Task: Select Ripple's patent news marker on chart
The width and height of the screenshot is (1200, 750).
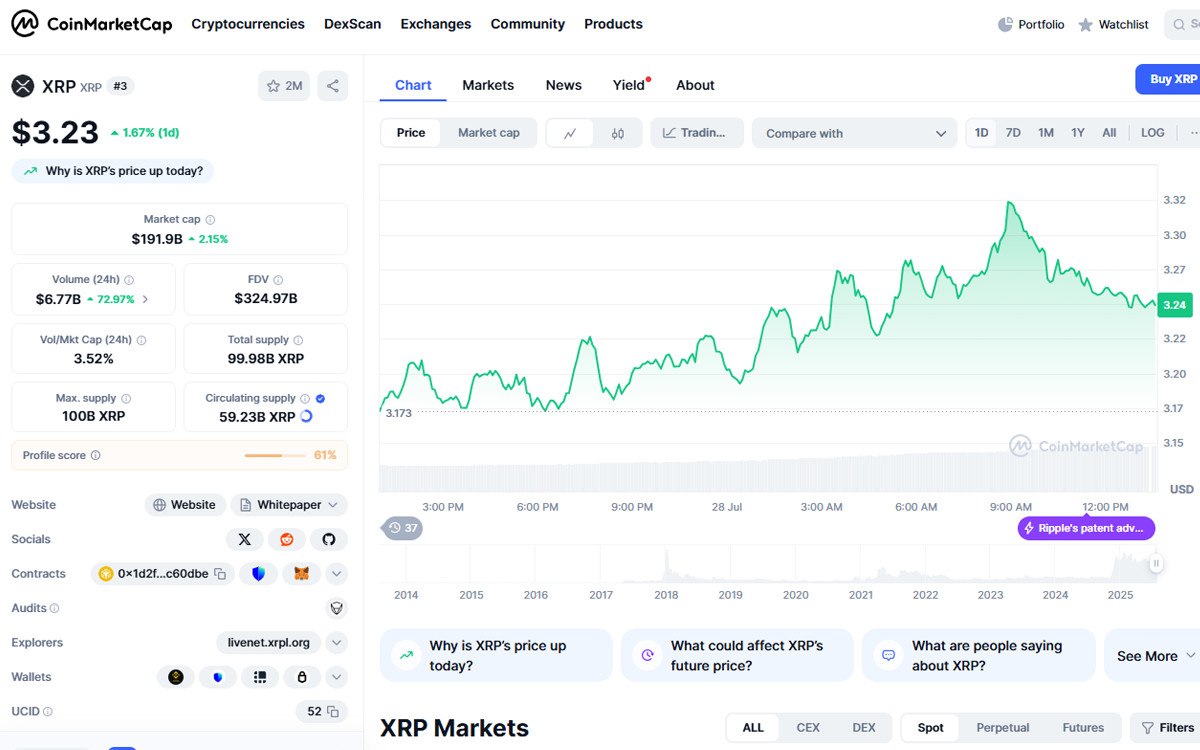Action: [x=1086, y=528]
